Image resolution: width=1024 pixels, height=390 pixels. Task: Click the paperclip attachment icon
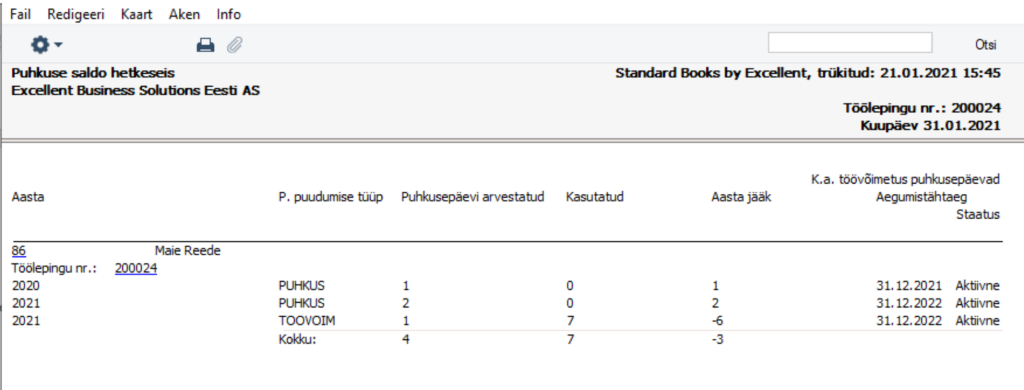[234, 44]
